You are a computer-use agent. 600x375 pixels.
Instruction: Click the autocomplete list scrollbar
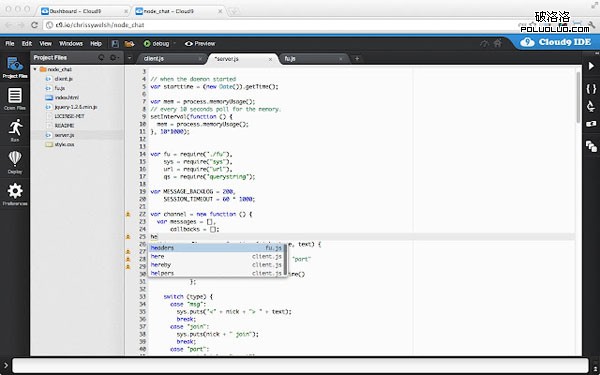[x=285, y=259]
